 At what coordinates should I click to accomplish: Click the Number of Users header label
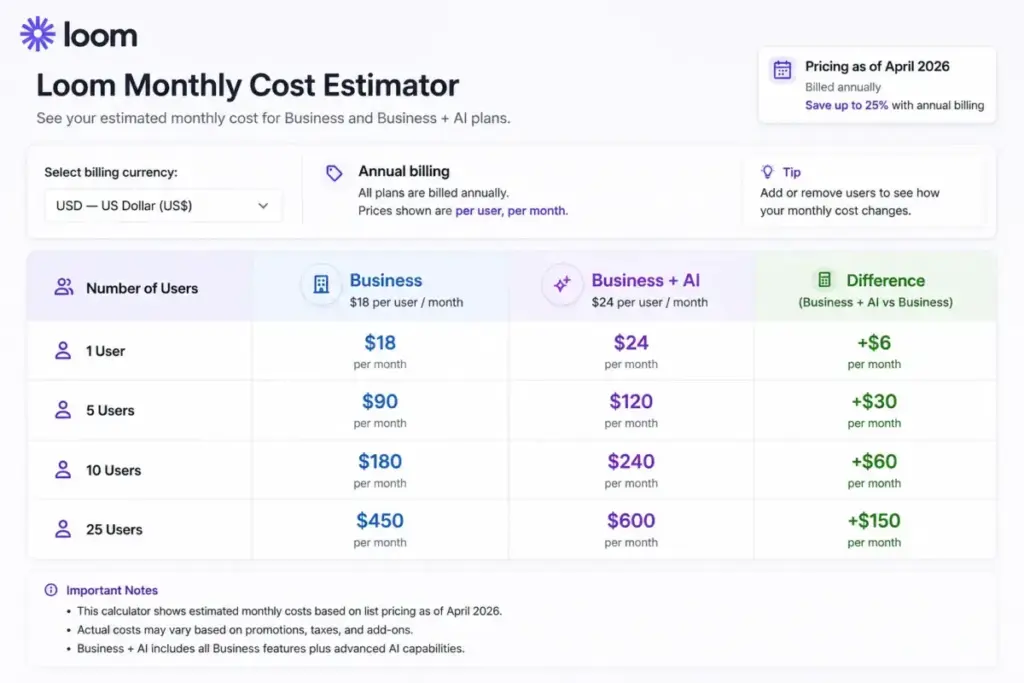142,288
